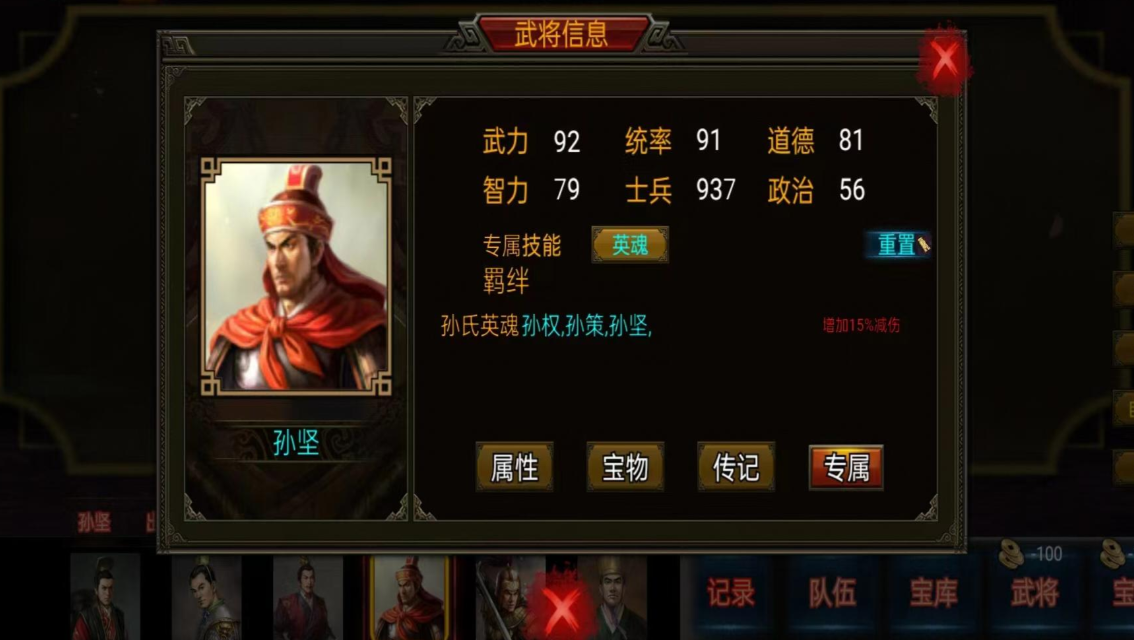Click the 重置 reset button
This screenshot has width=1134, height=640.
click(x=896, y=244)
